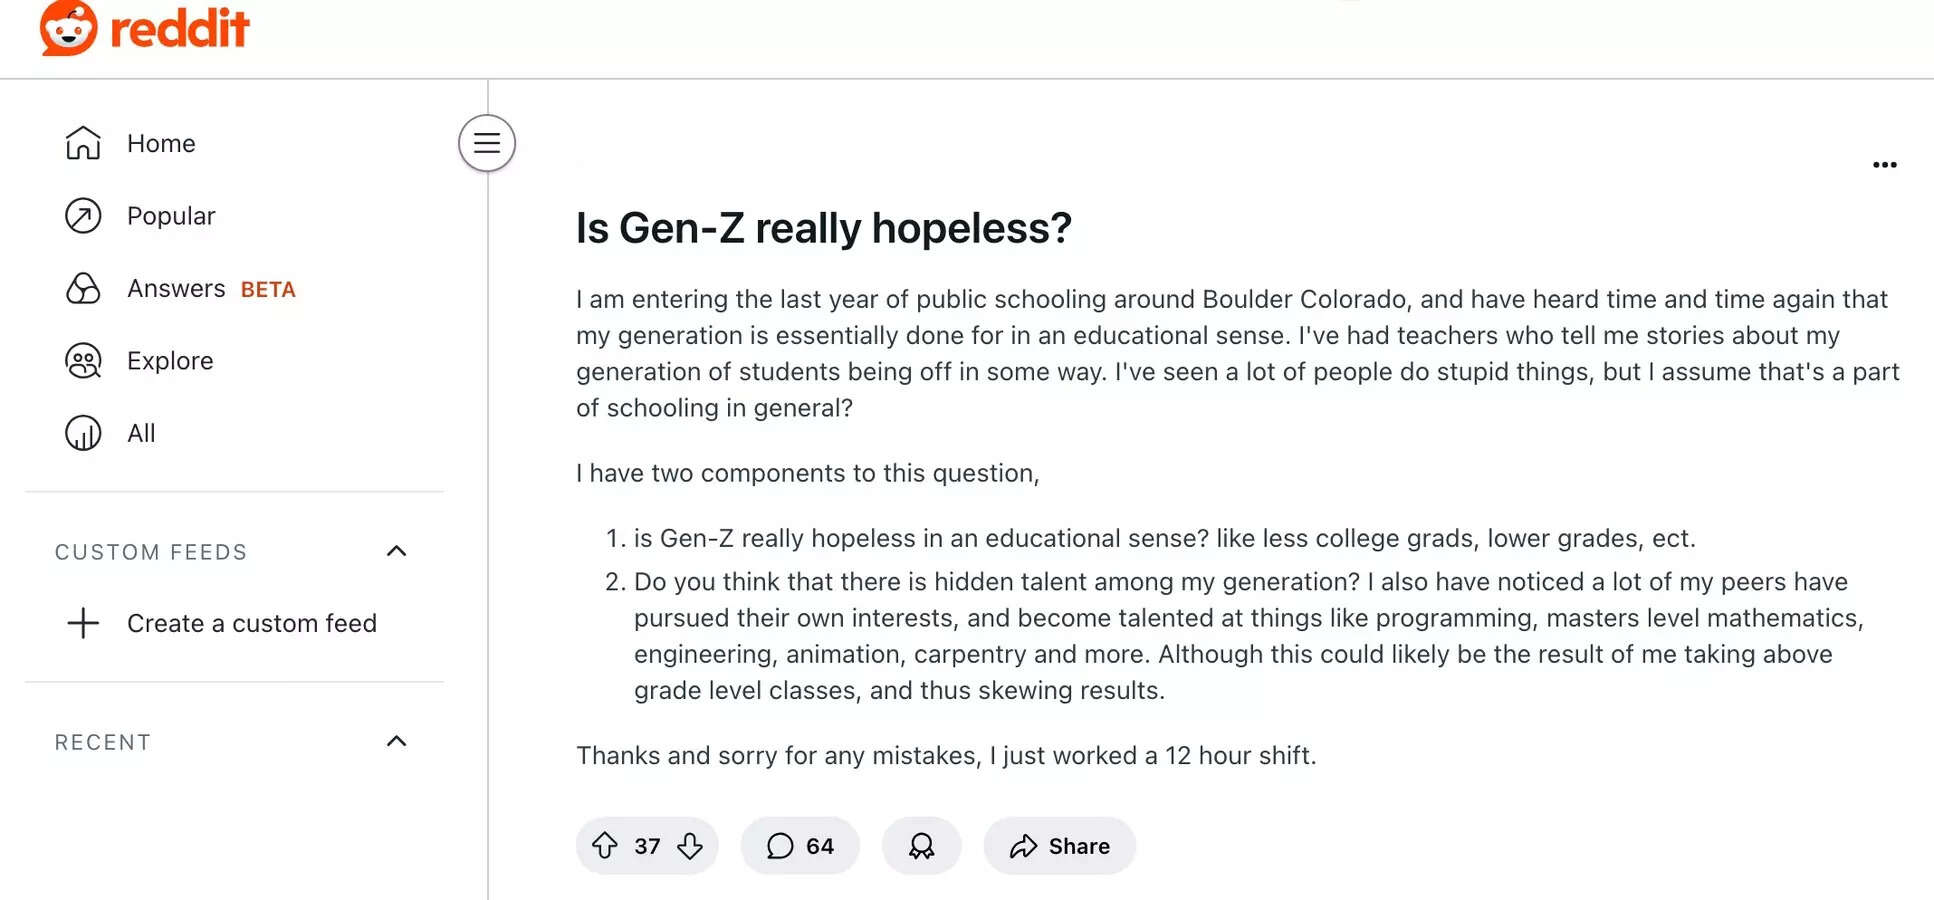This screenshot has width=1934, height=900.
Task: Give an award to this post
Action: (921, 846)
